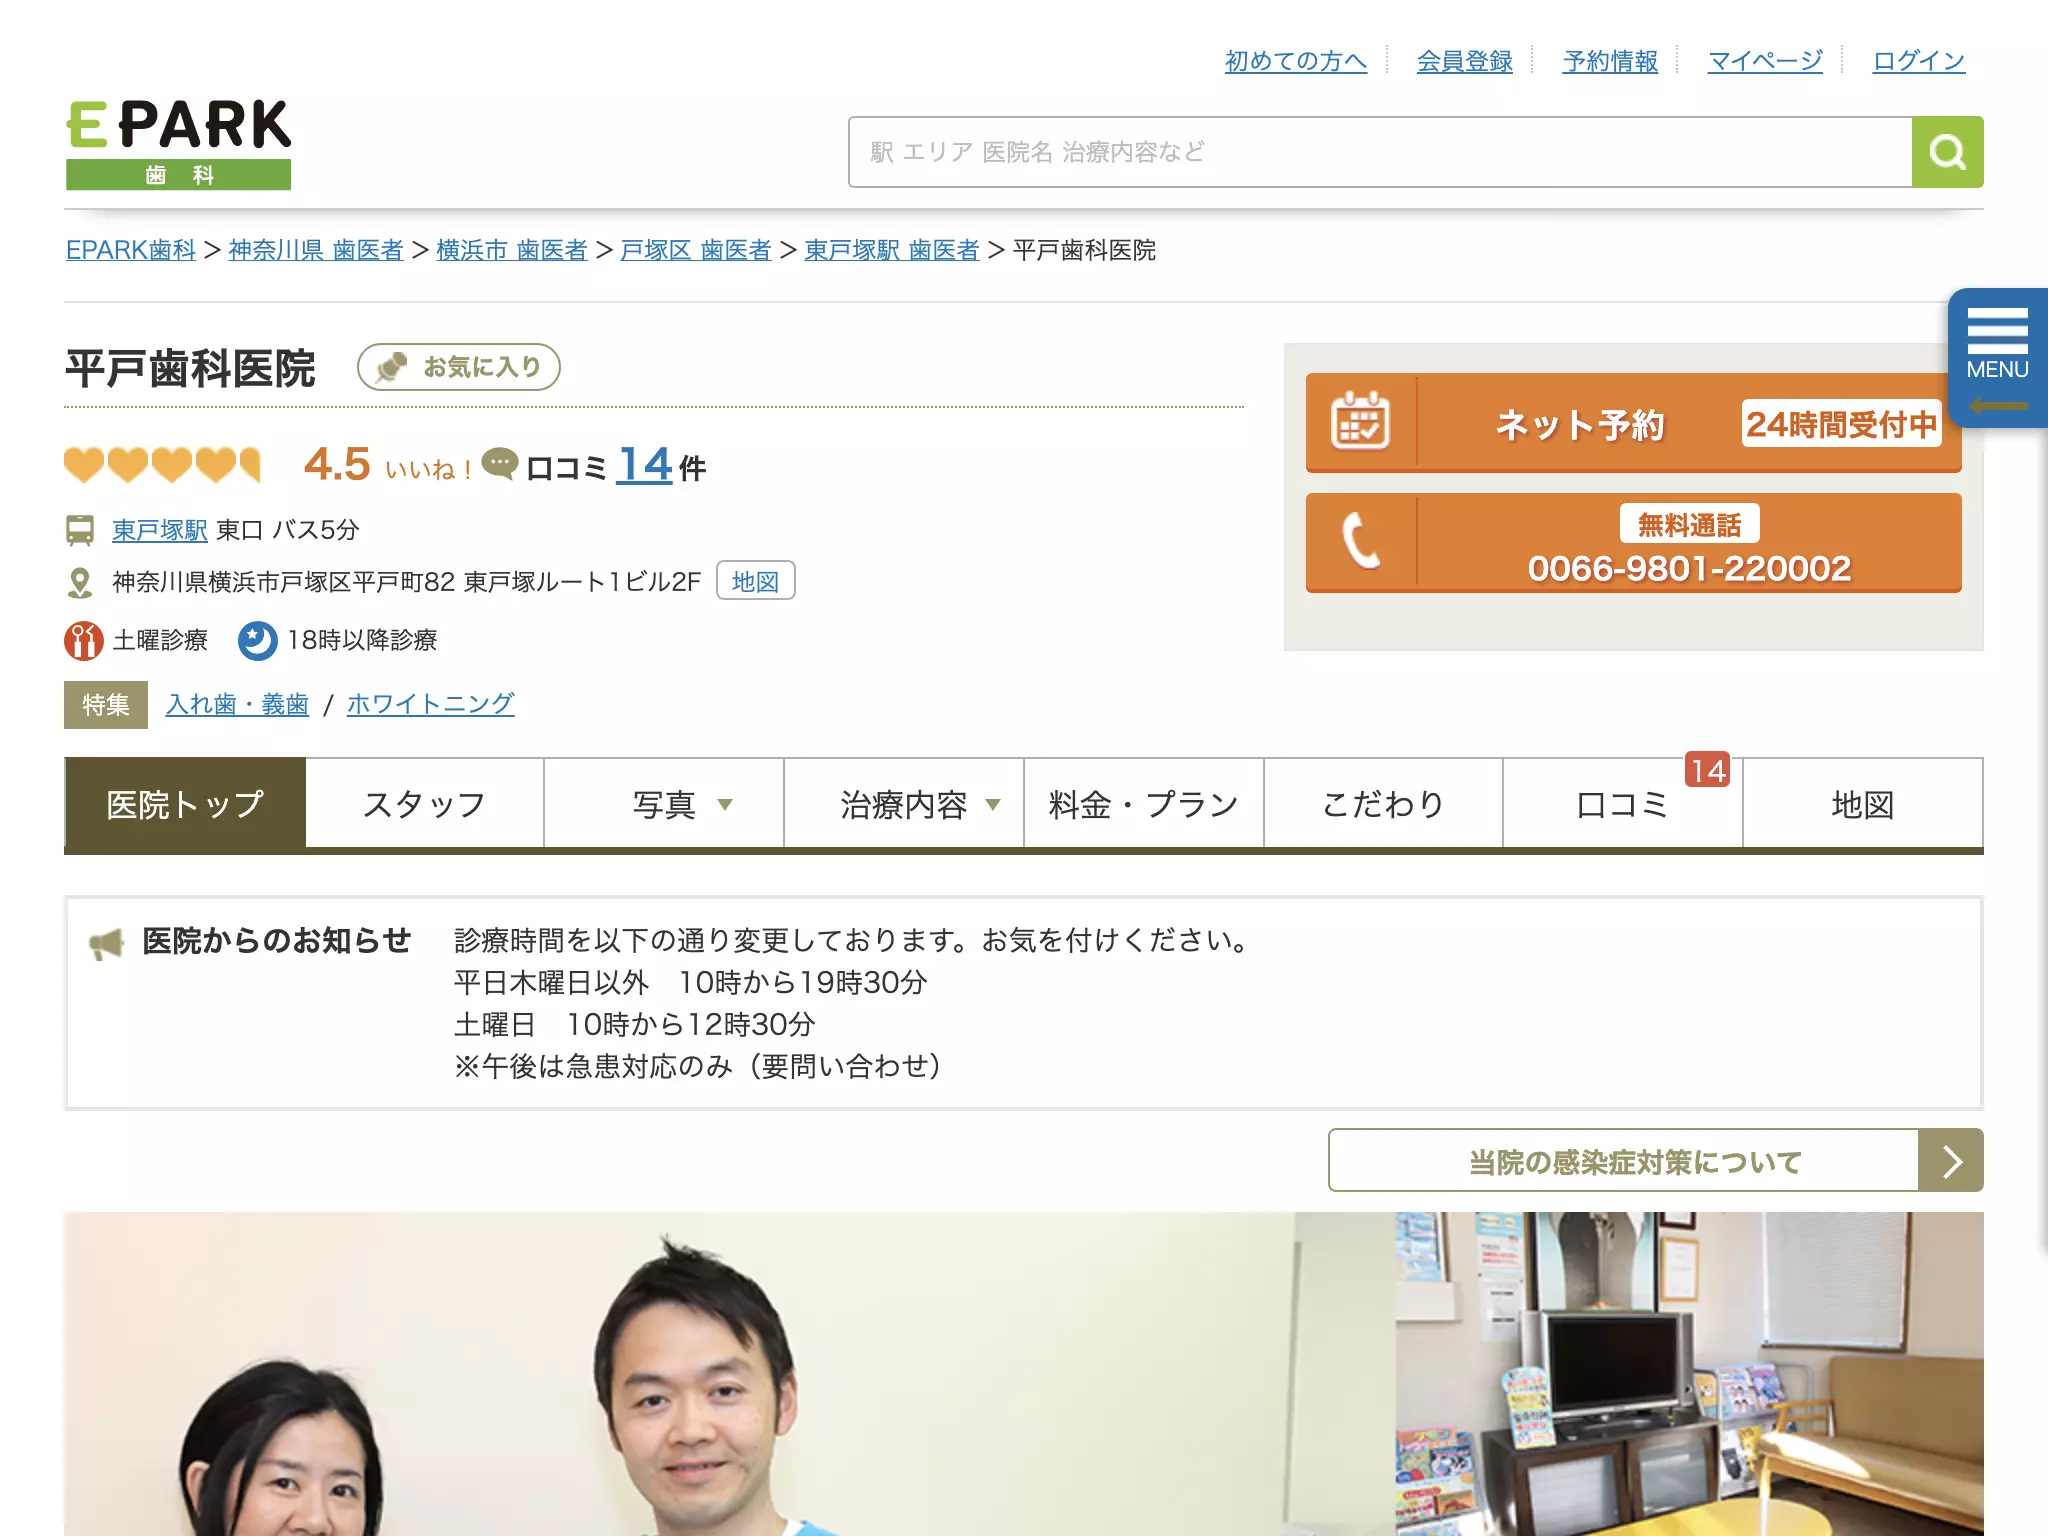The height and width of the screenshot is (1536, 2048).
Task: Focus the search input field
Action: (1380, 152)
